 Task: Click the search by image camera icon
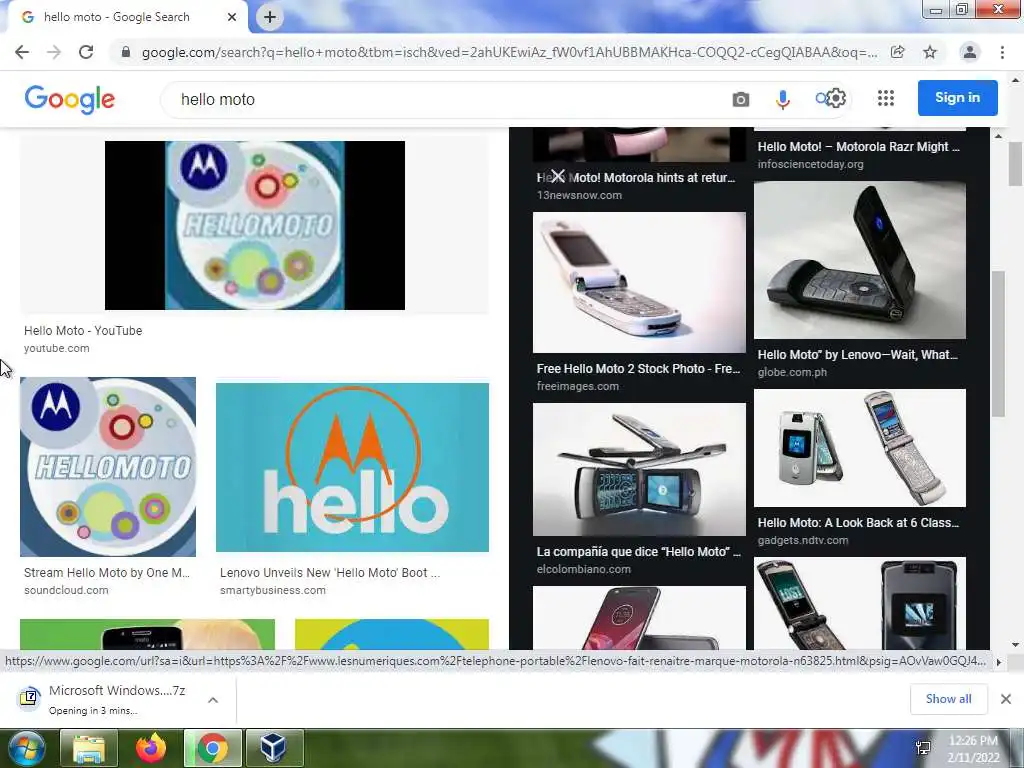coord(741,99)
